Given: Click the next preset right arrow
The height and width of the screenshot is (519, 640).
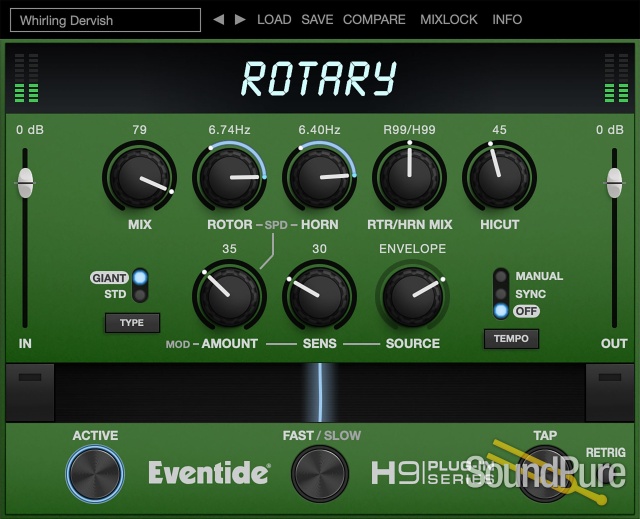Looking at the screenshot, I should (x=240, y=19).
